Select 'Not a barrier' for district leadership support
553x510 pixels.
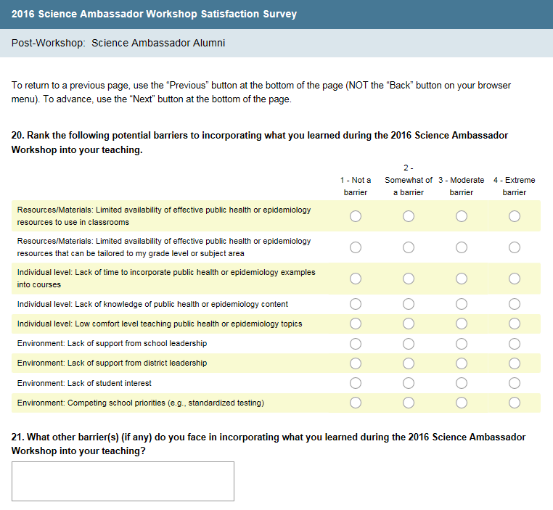click(356, 363)
